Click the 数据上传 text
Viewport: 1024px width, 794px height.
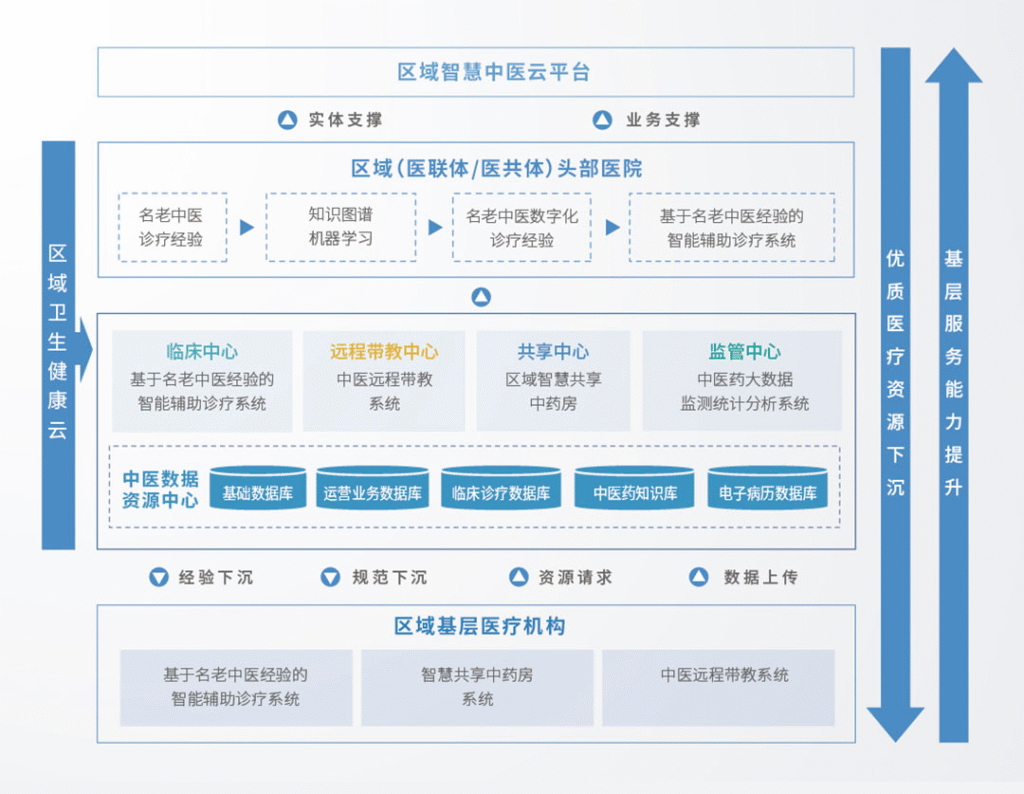[x=761, y=577]
